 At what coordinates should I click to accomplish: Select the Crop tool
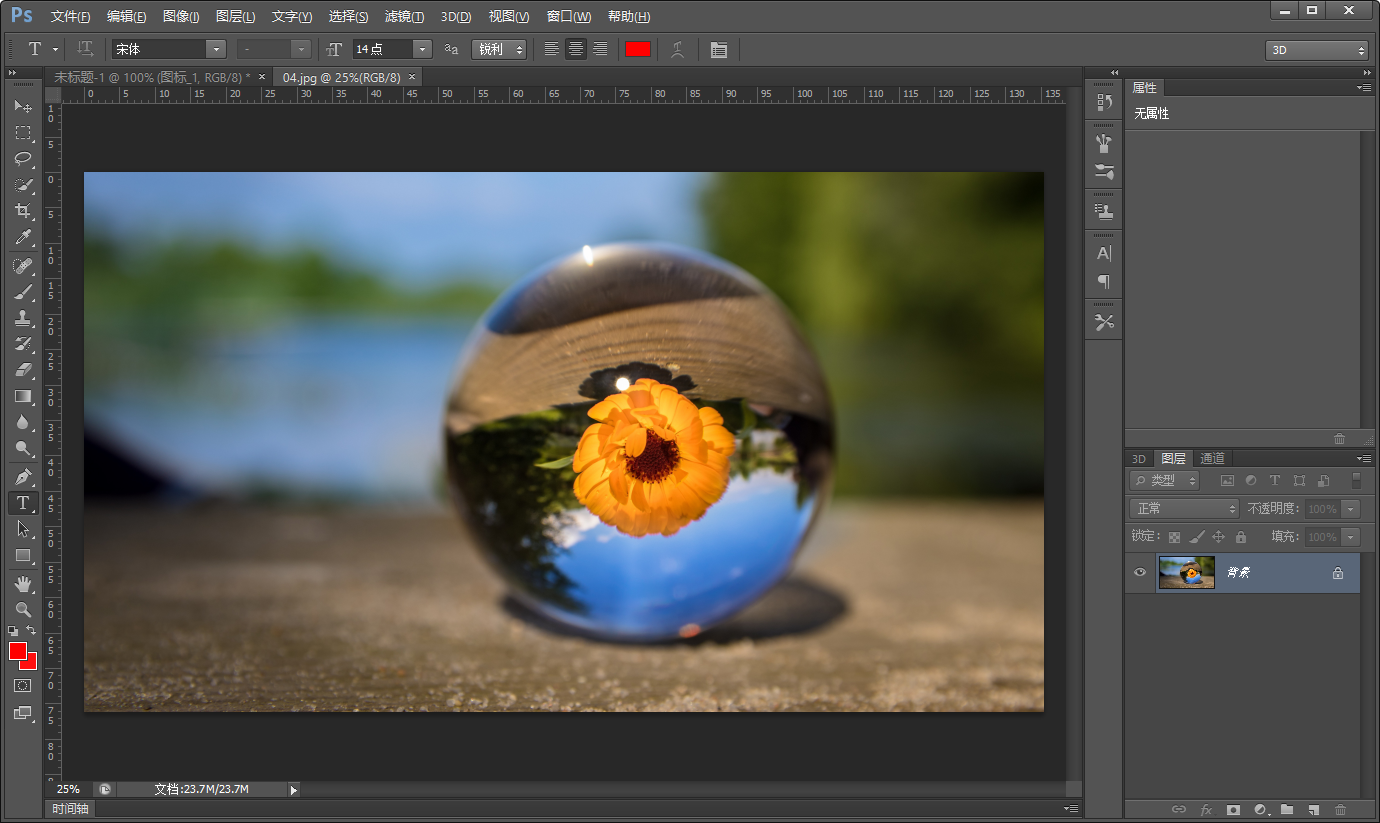tap(22, 211)
